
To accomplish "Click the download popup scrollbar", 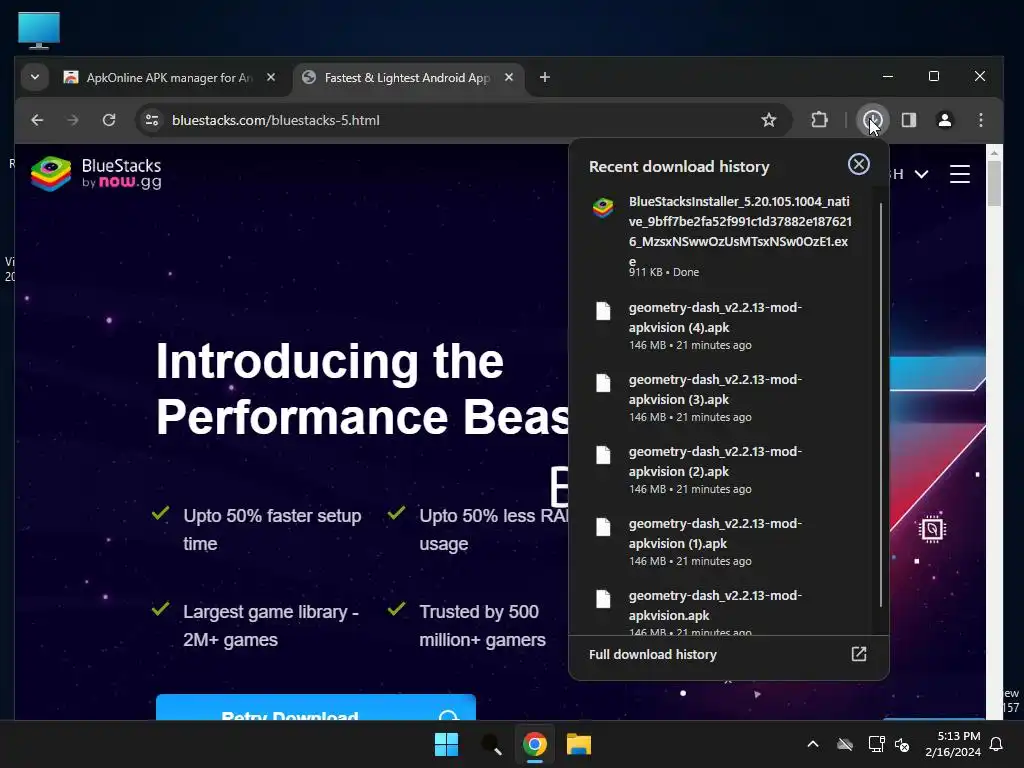I will click(x=881, y=405).
